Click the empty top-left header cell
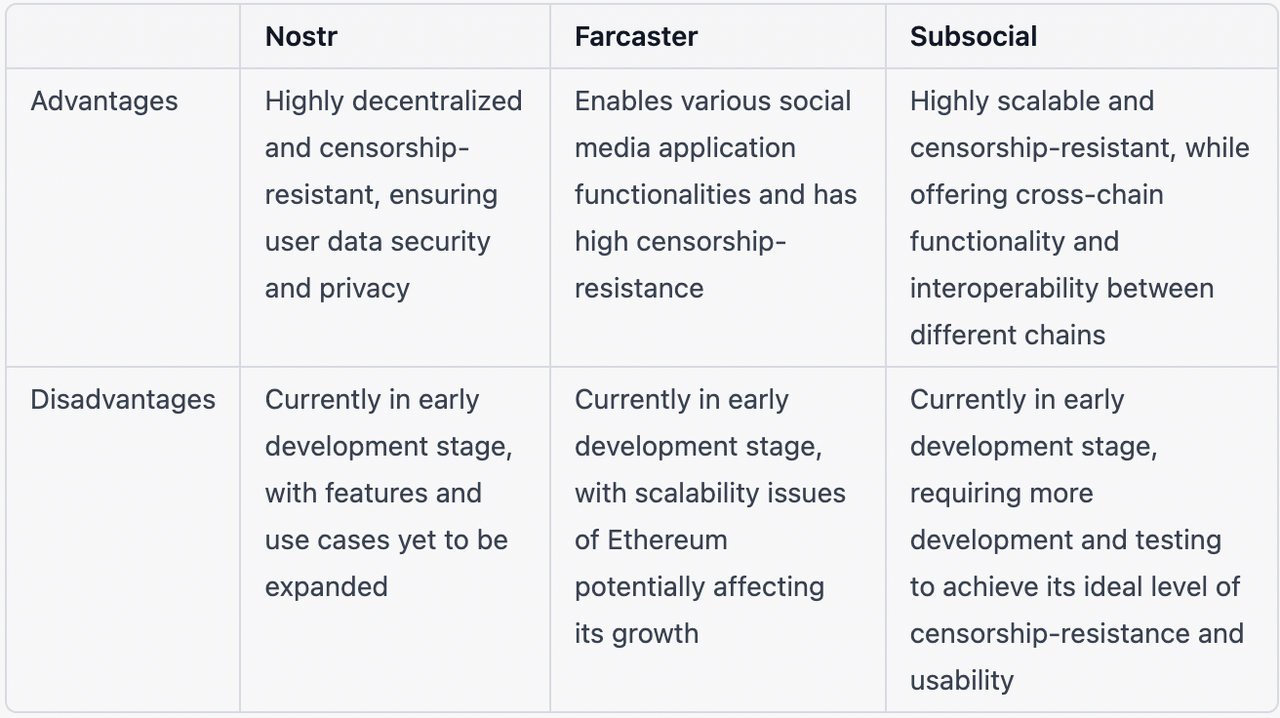This screenshot has width=1280, height=718. click(123, 37)
